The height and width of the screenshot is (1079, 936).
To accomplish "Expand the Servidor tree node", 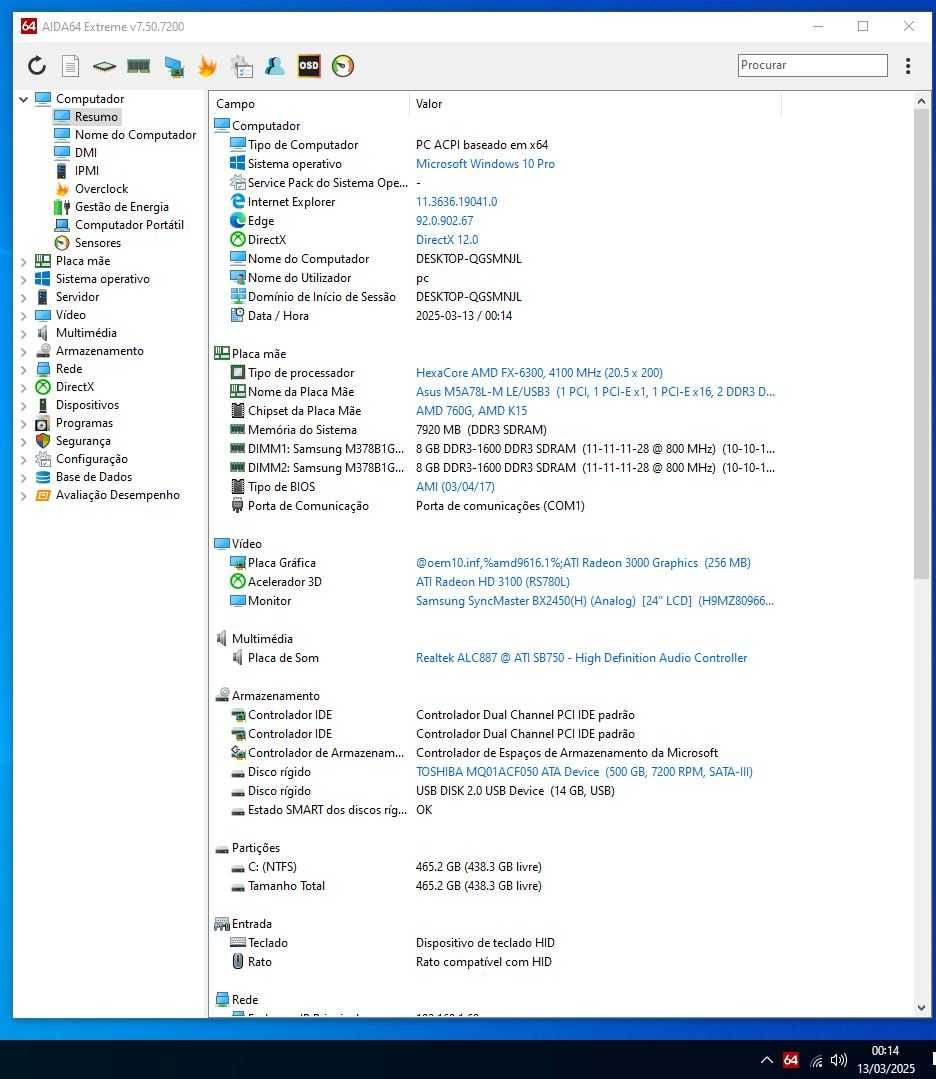I will point(23,297).
